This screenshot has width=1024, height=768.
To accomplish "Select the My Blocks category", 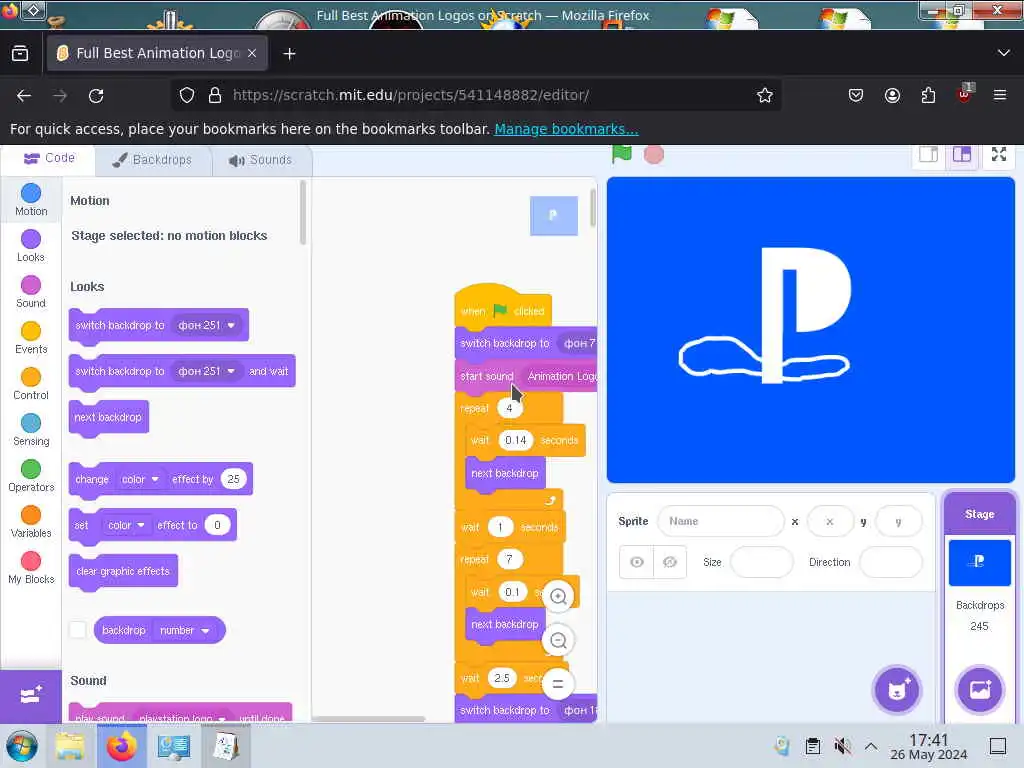I will (31, 568).
